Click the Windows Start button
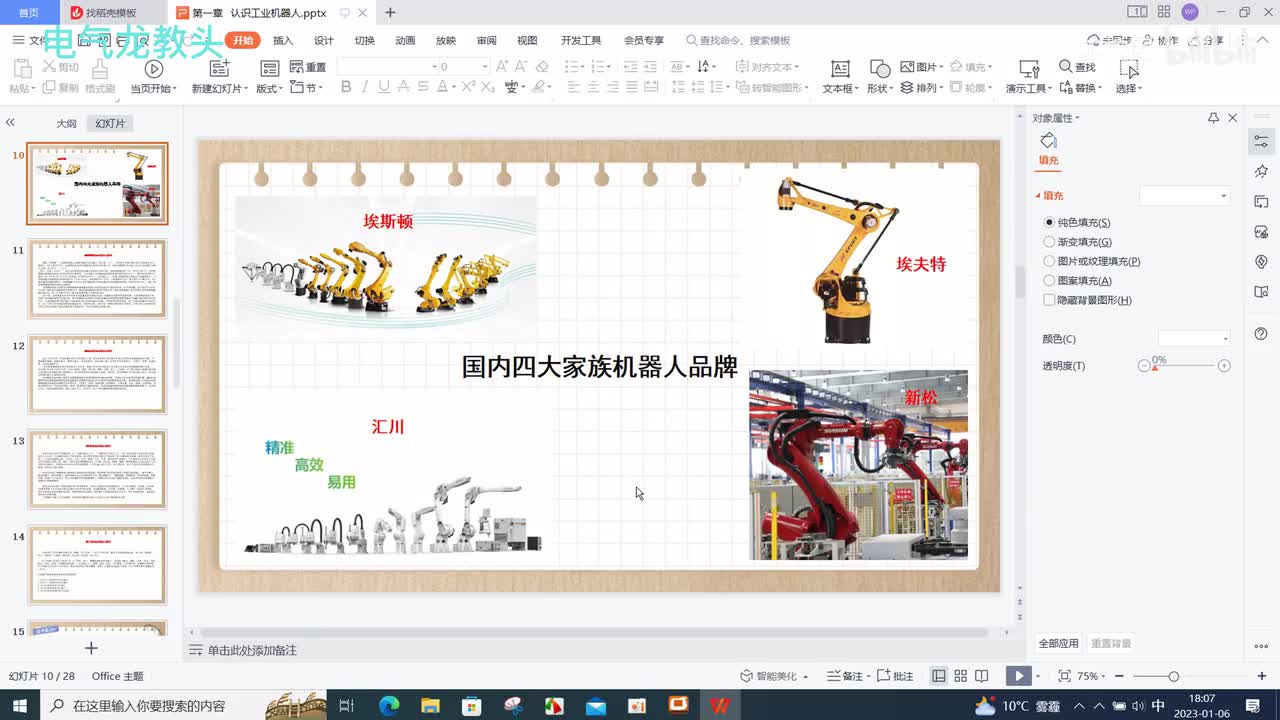 point(19,705)
